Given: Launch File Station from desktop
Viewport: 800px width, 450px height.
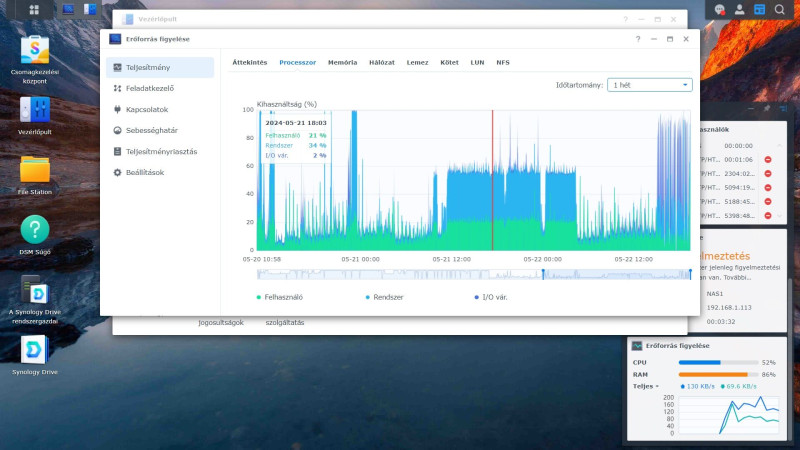Looking at the screenshot, I should (35, 175).
